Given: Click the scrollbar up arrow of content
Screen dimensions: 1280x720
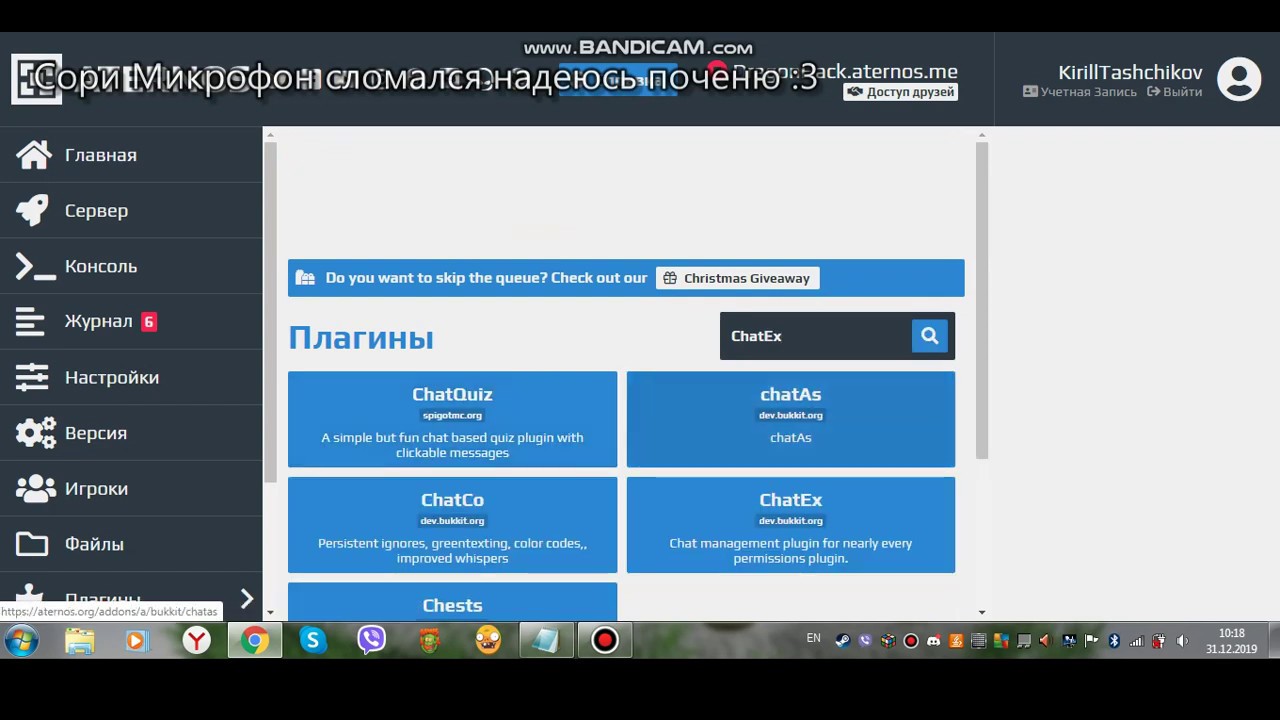Looking at the screenshot, I should pos(982,135).
